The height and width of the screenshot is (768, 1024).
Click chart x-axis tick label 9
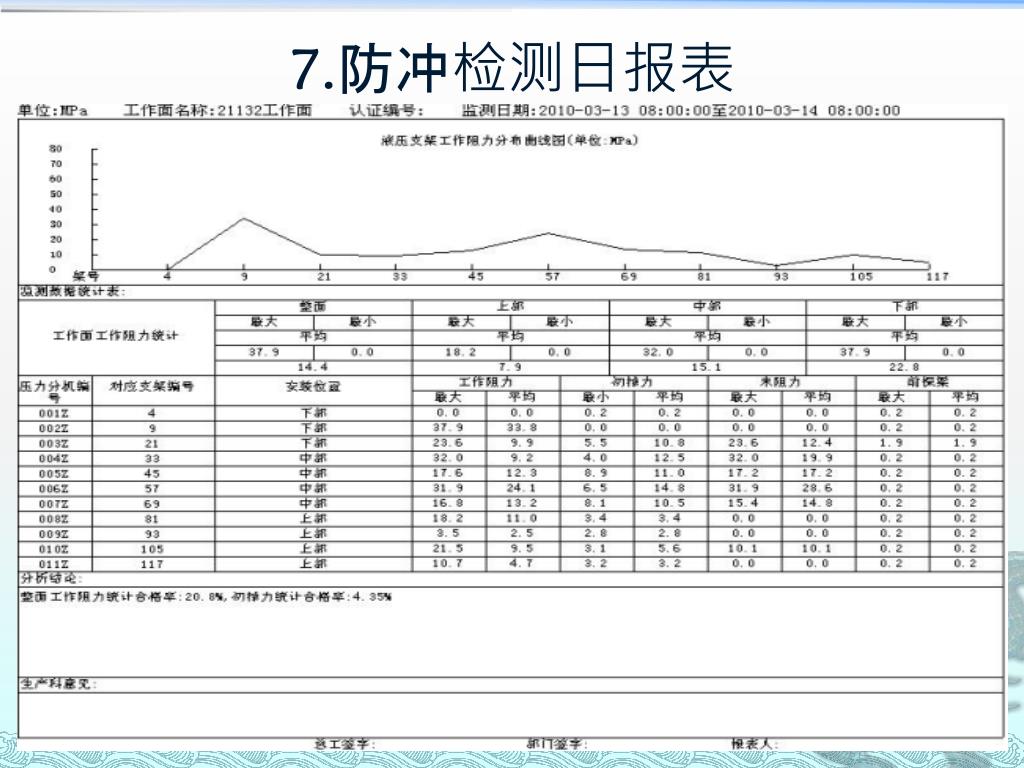point(244,276)
